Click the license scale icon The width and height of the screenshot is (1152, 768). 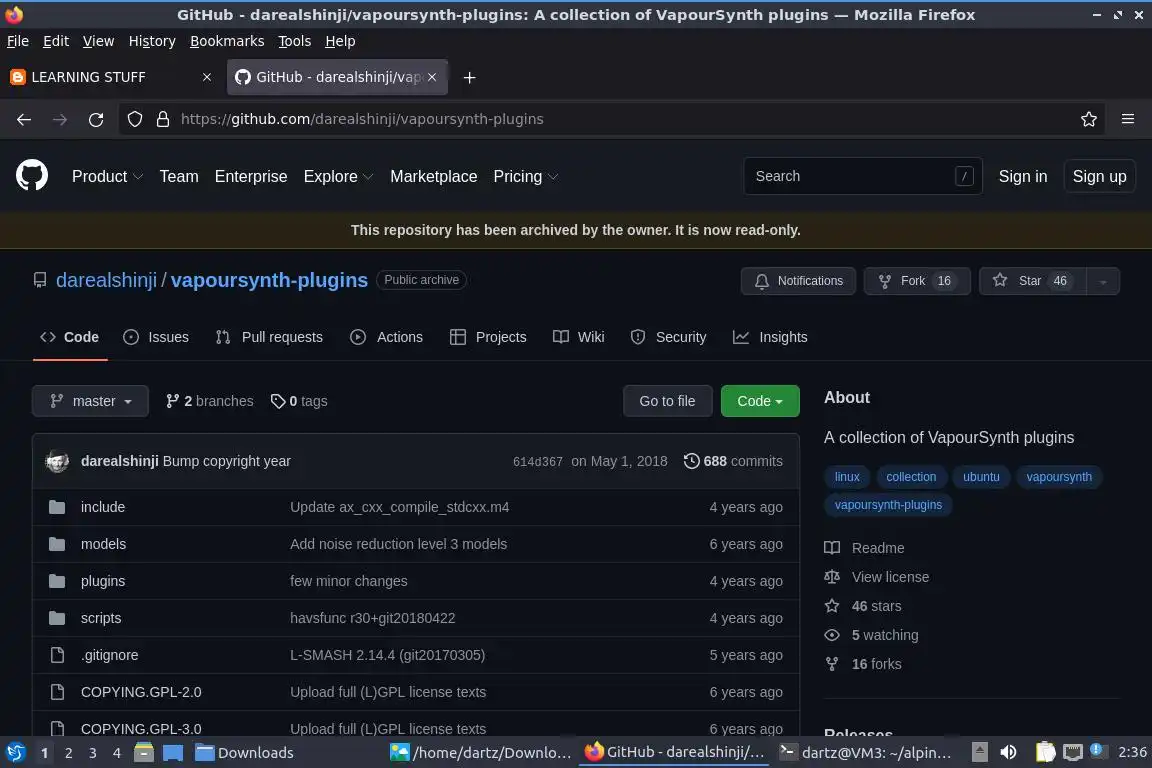(x=832, y=577)
